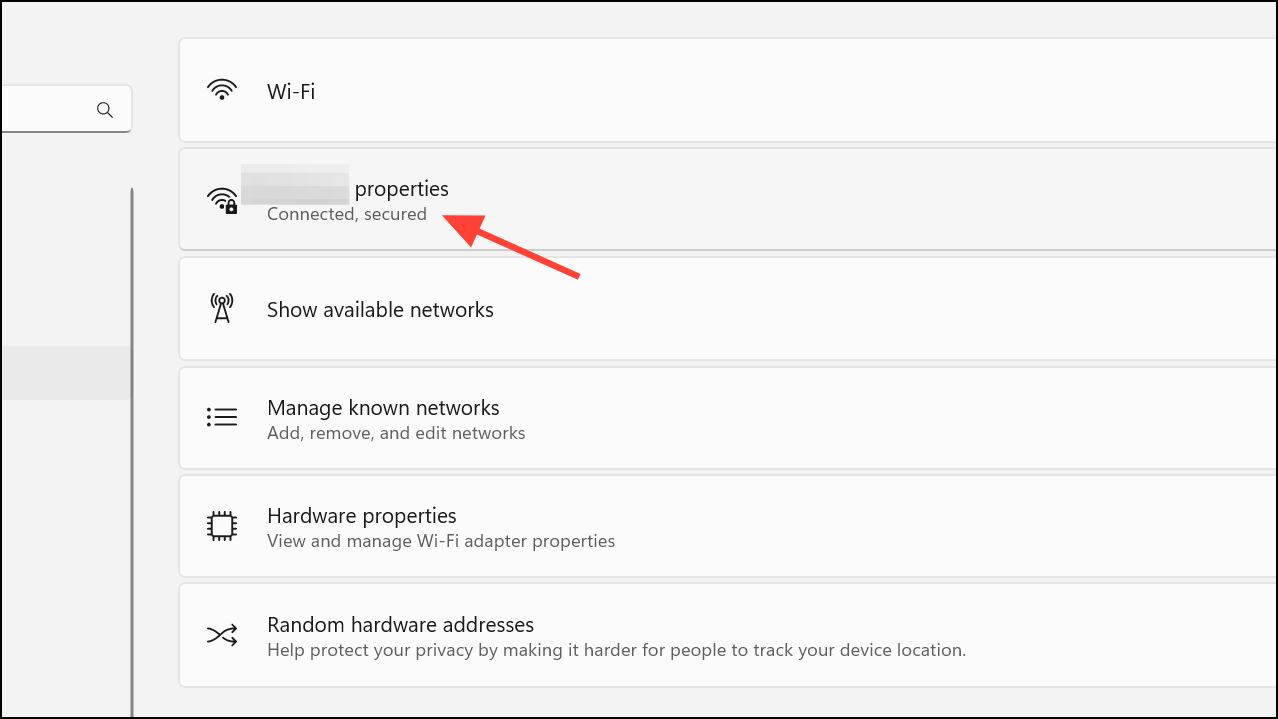Click the privacy description under Random hardware addresses
Viewport: 1278px width, 719px height.
[x=616, y=650]
